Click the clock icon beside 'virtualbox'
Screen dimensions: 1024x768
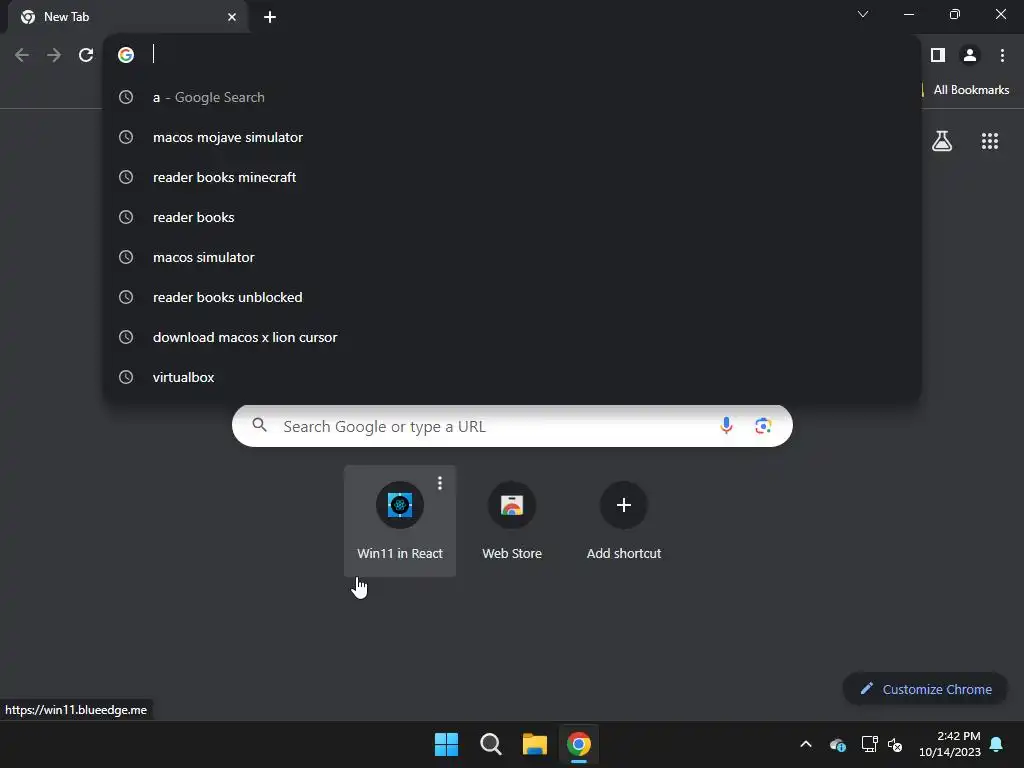pyautogui.click(x=126, y=377)
